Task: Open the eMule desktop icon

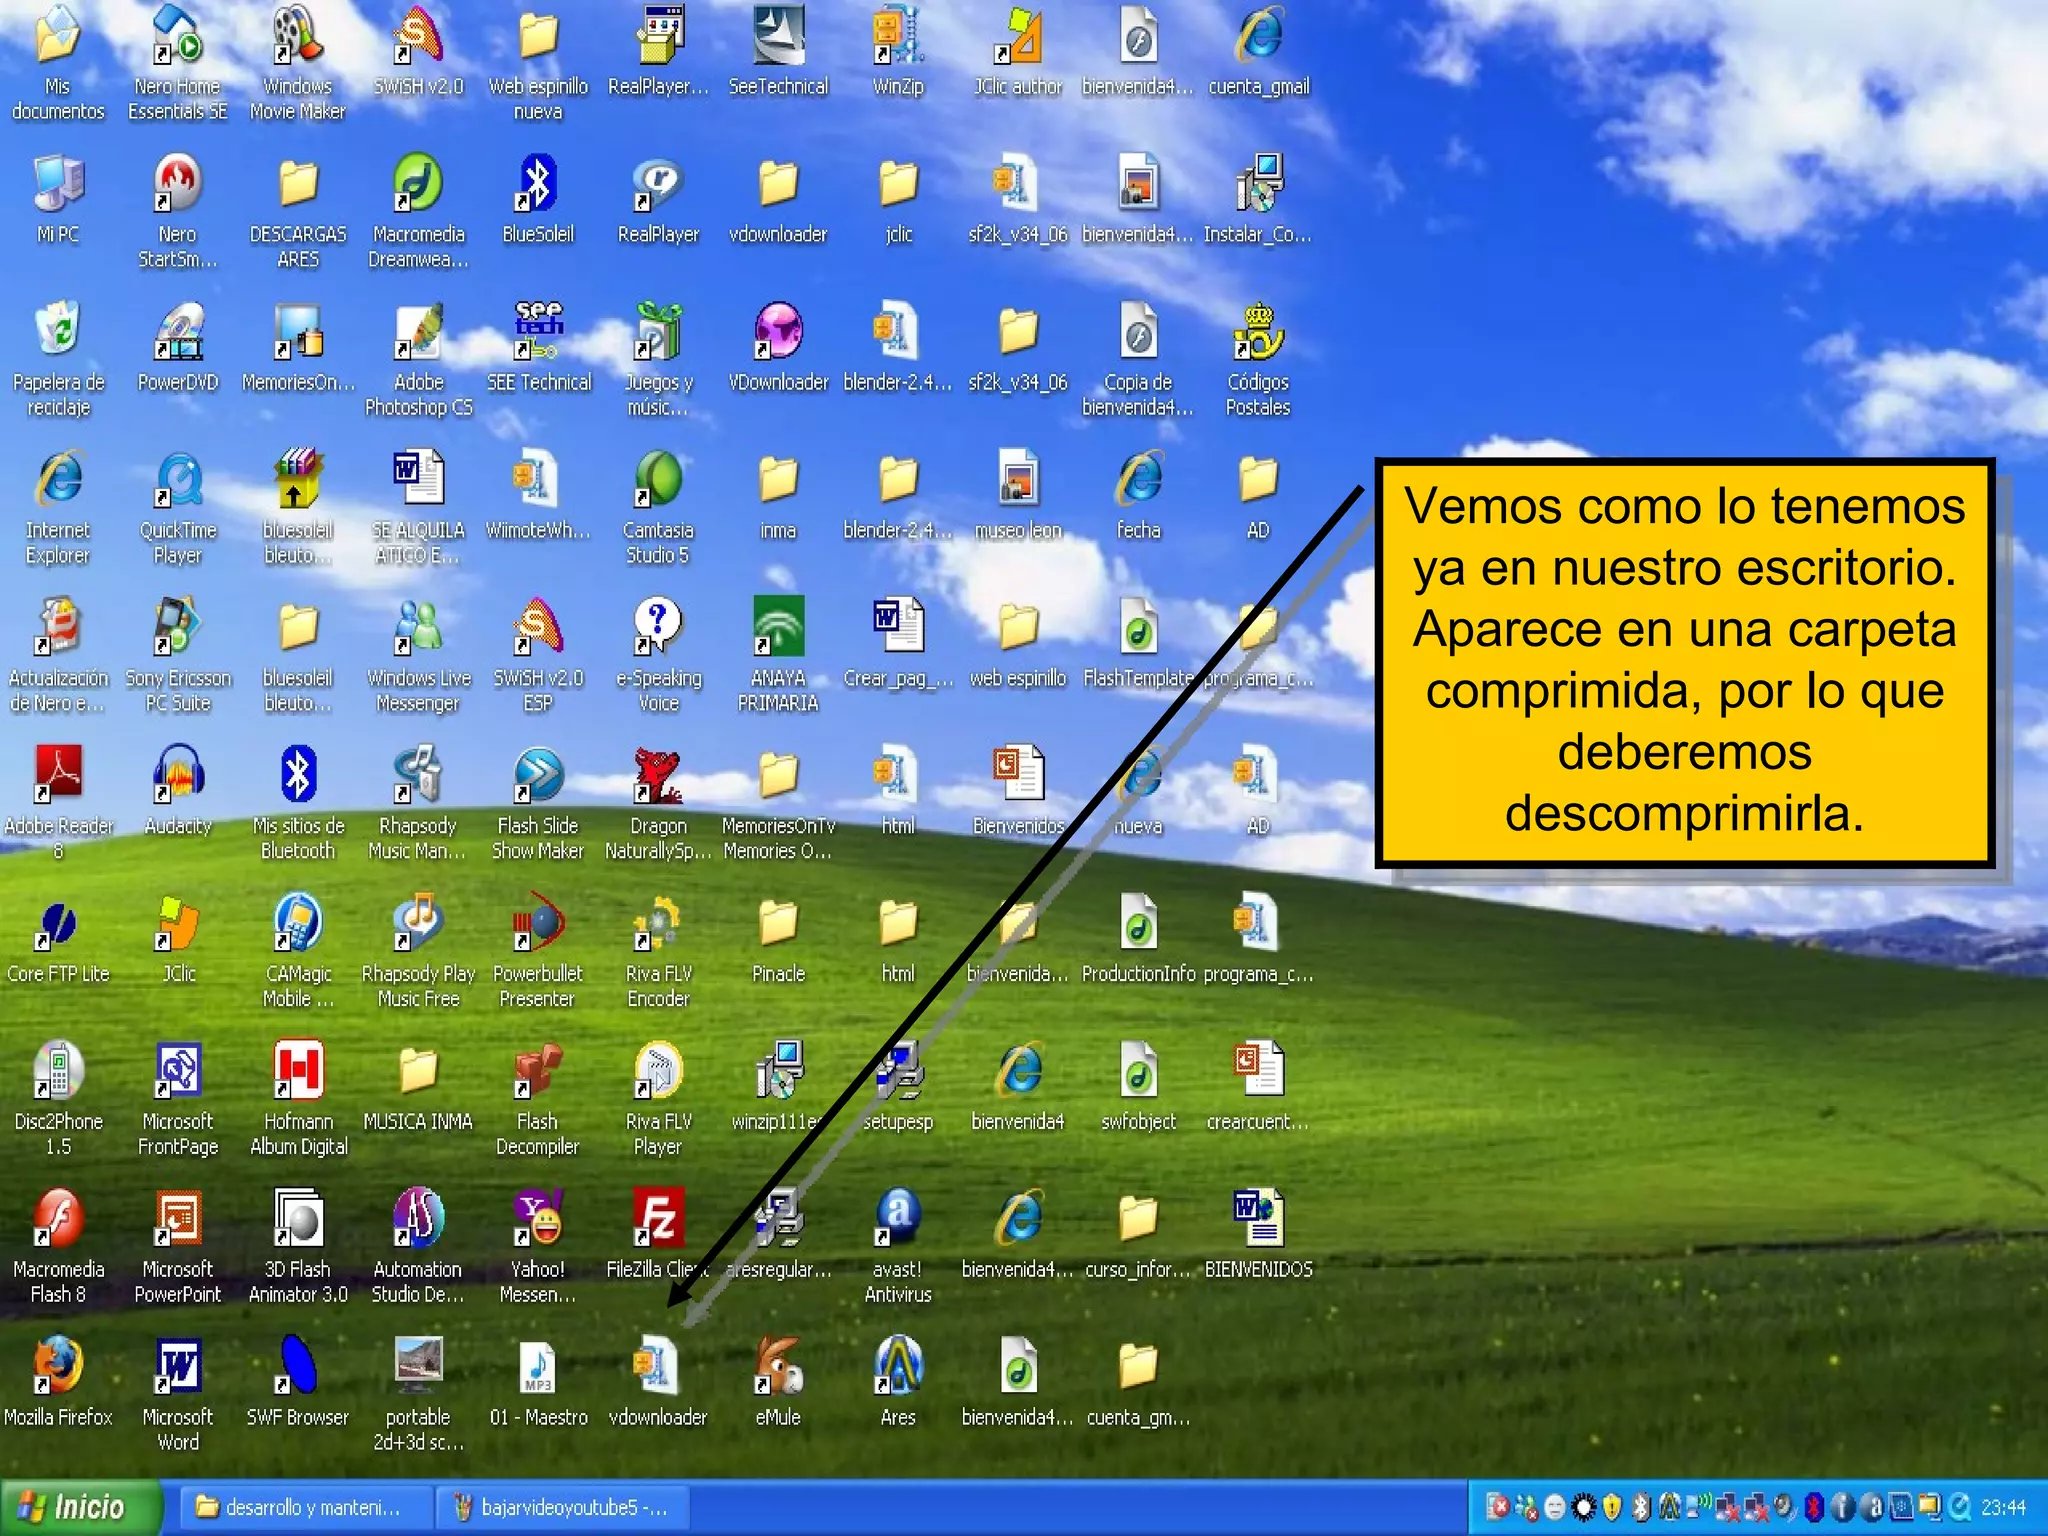Action: [778, 1366]
